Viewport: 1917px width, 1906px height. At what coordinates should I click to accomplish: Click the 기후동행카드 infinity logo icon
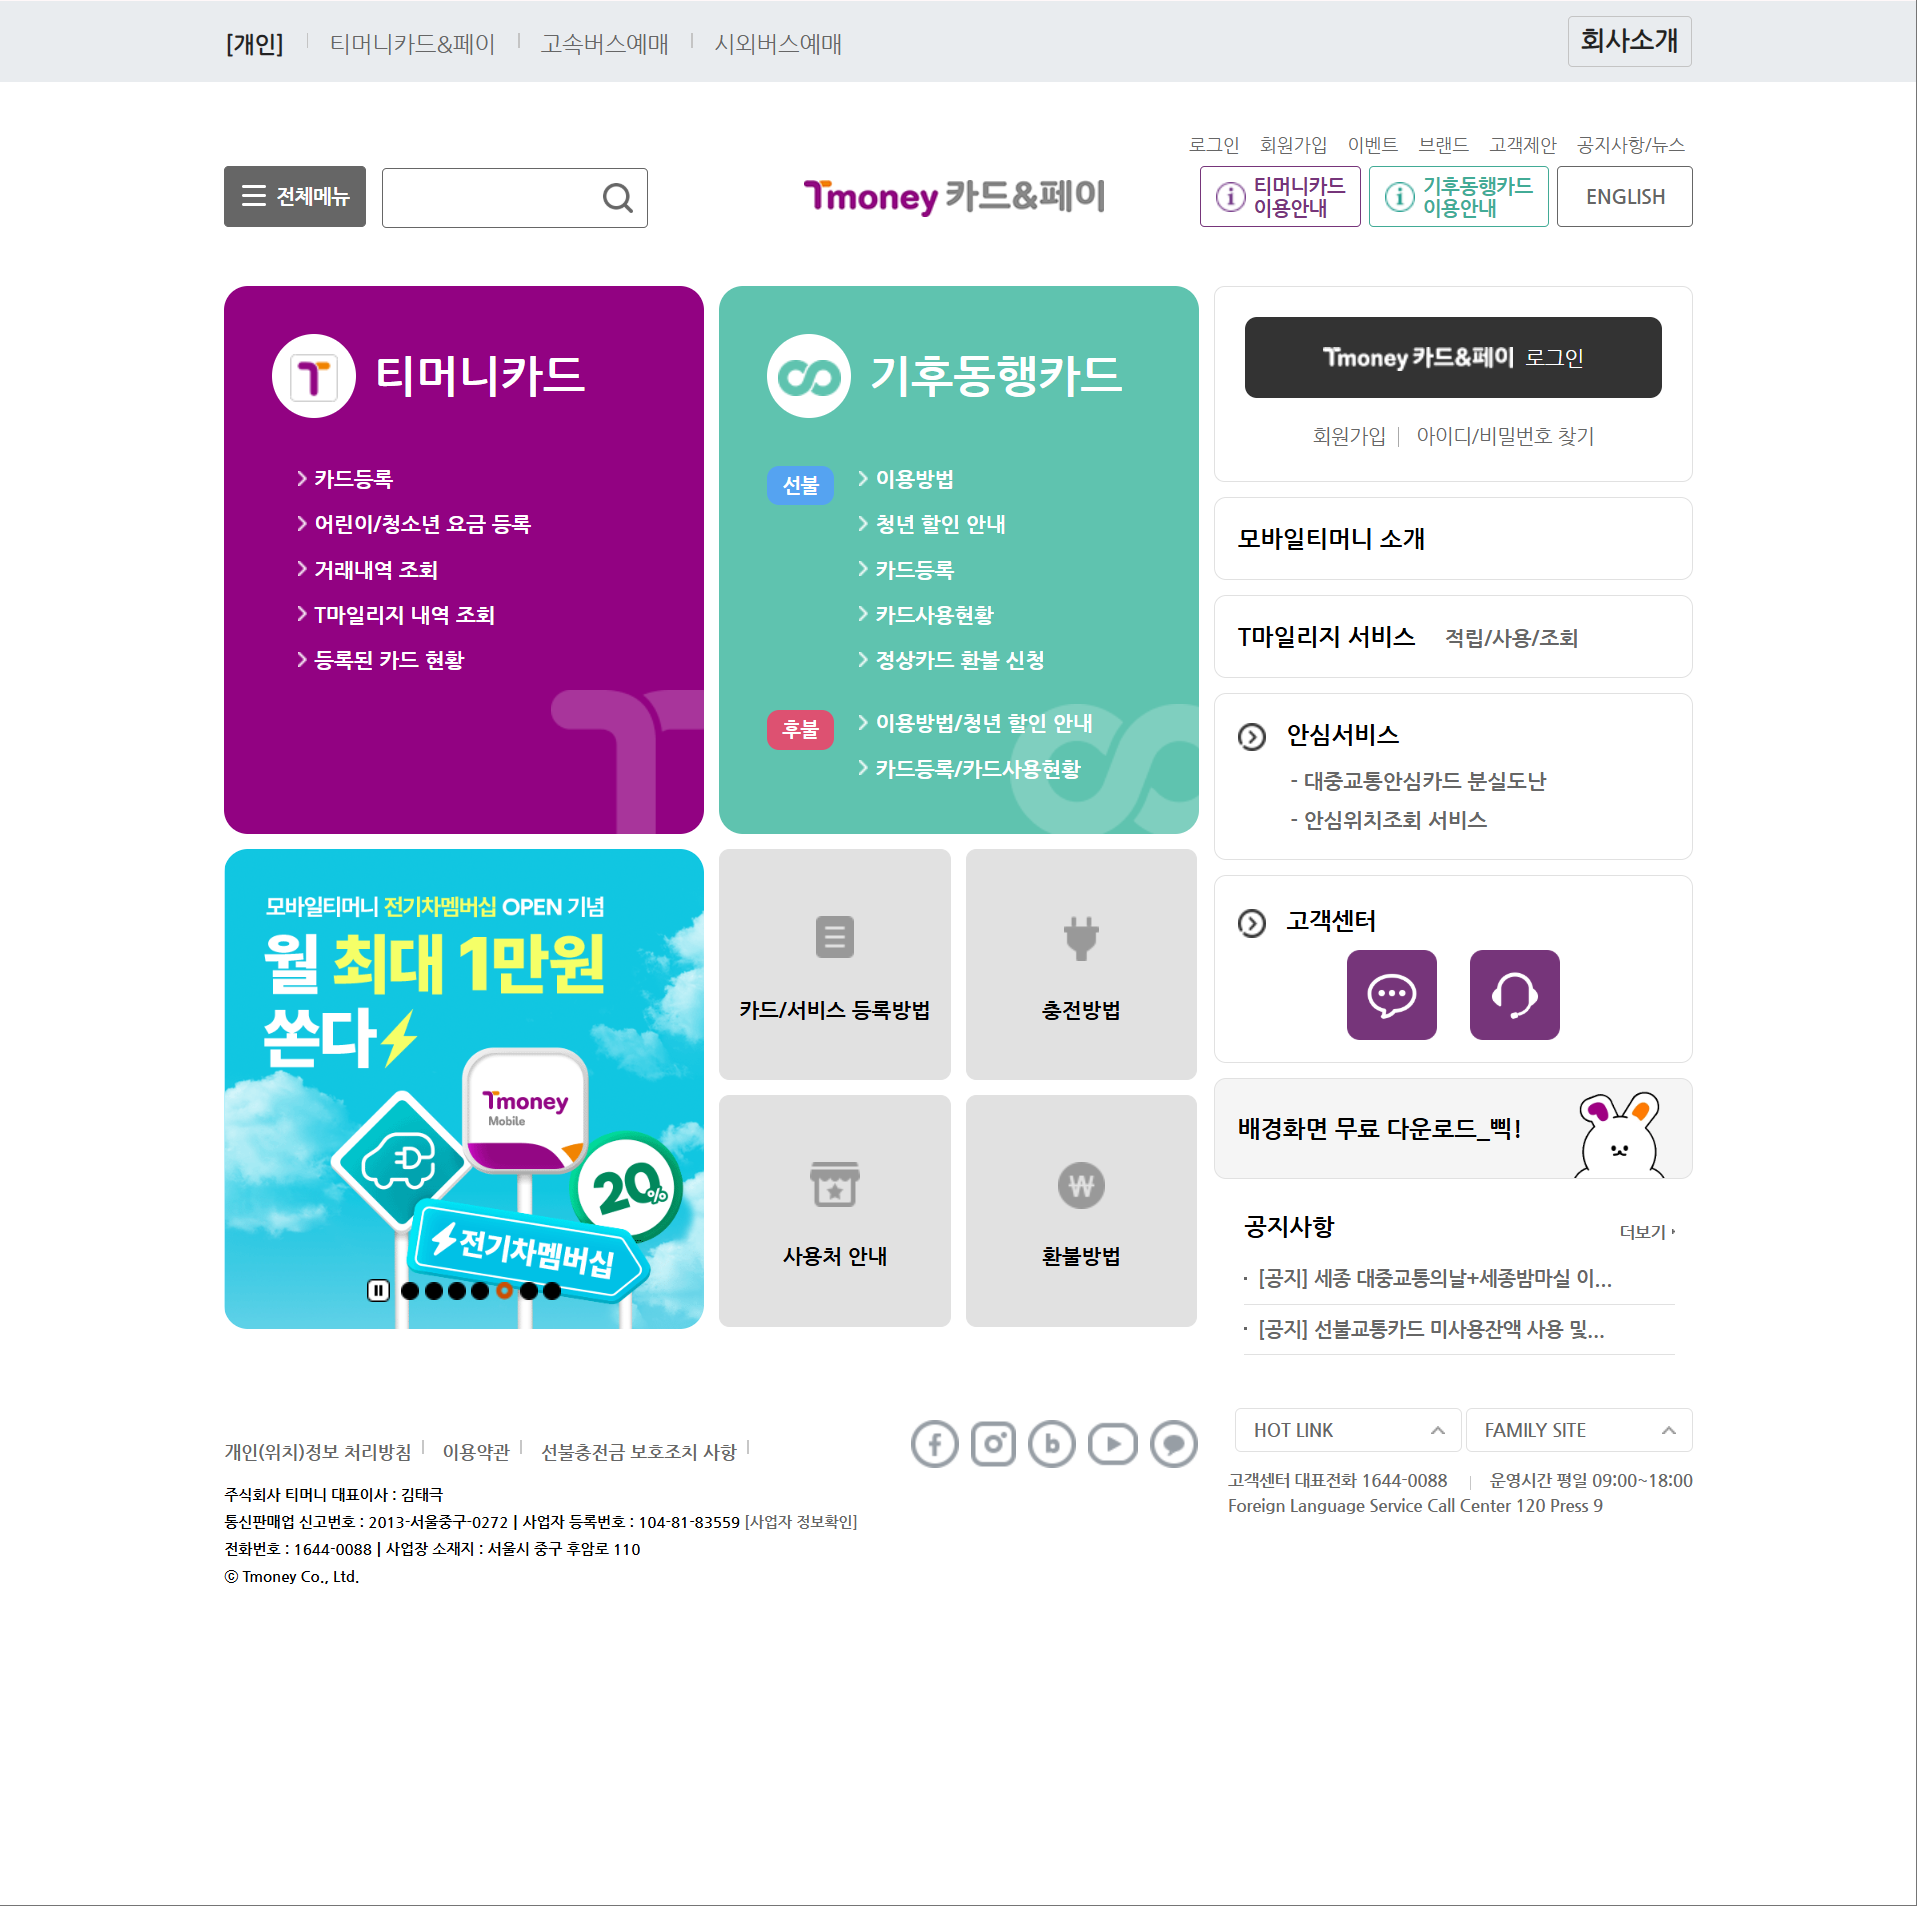[x=809, y=376]
